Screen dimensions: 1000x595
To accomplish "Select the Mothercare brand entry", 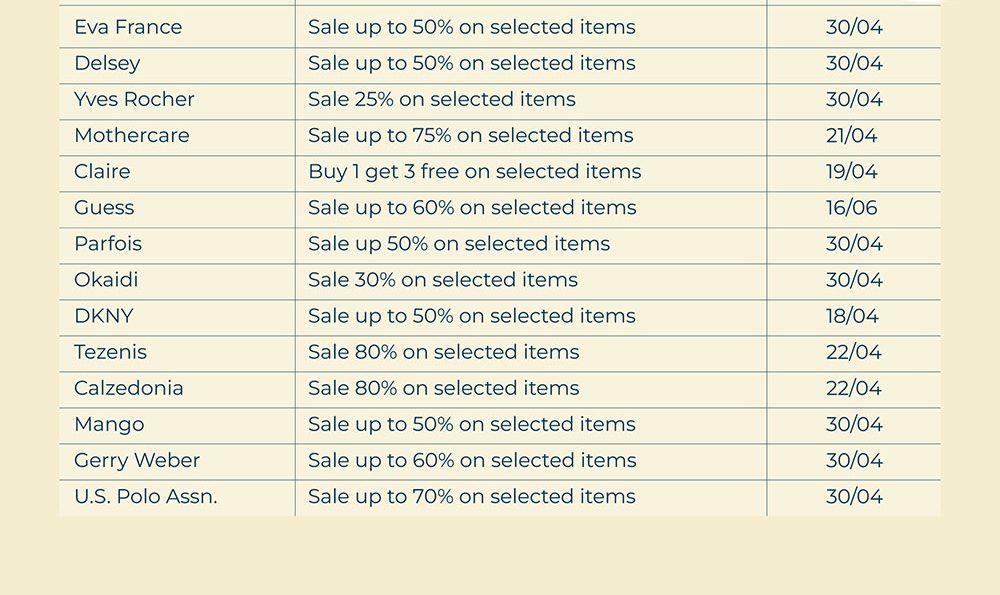I will 131,135.
